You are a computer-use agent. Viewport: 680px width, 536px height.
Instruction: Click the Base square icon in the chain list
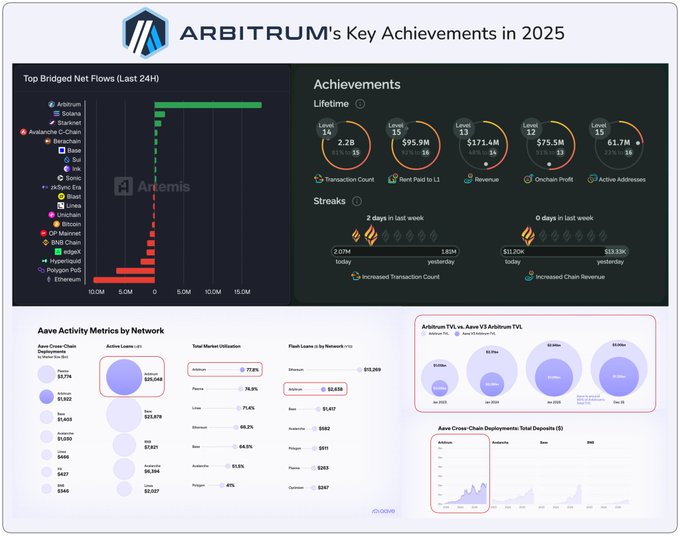click(x=62, y=150)
